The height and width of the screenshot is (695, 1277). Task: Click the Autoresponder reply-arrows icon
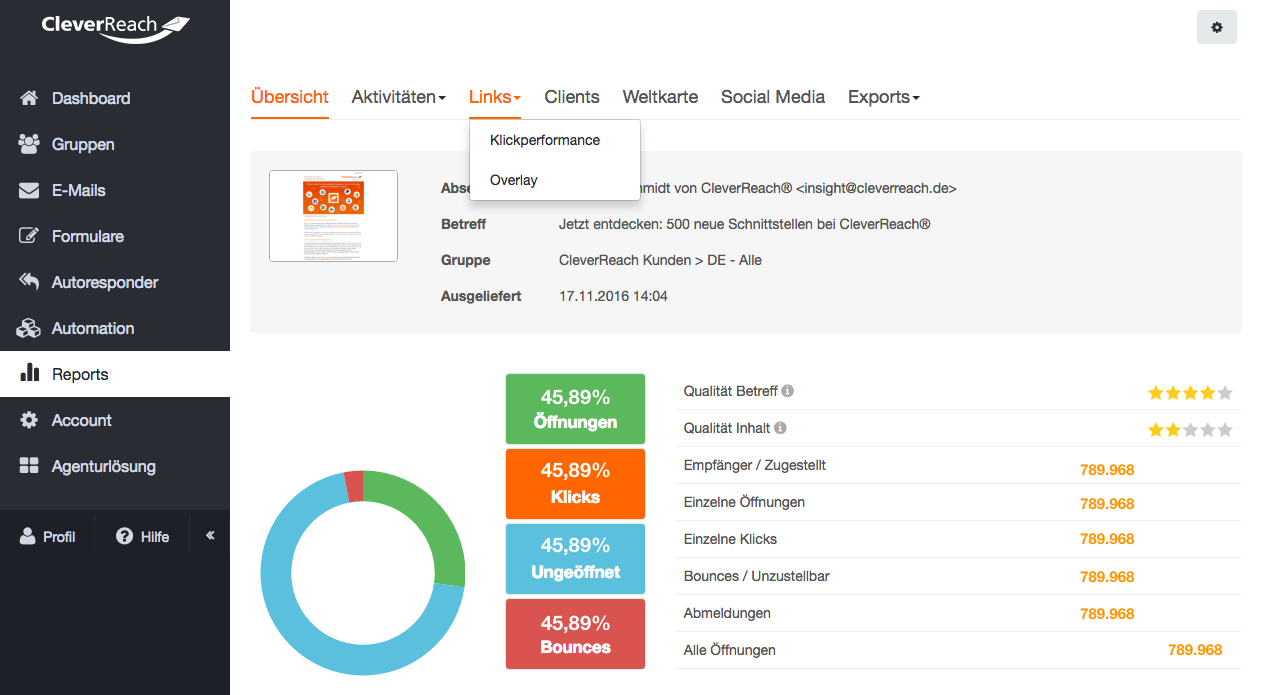tap(29, 282)
